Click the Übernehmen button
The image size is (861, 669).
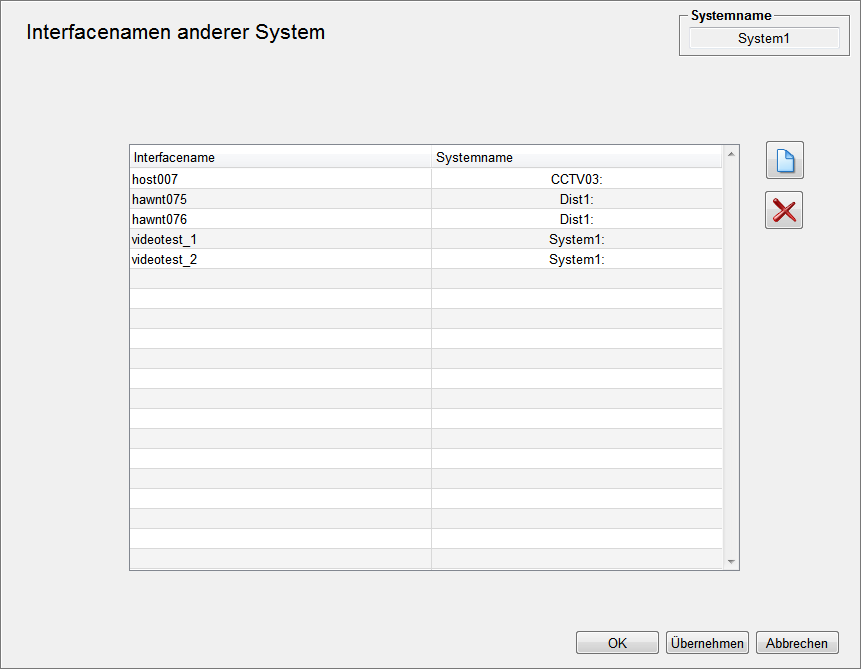coord(707,643)
